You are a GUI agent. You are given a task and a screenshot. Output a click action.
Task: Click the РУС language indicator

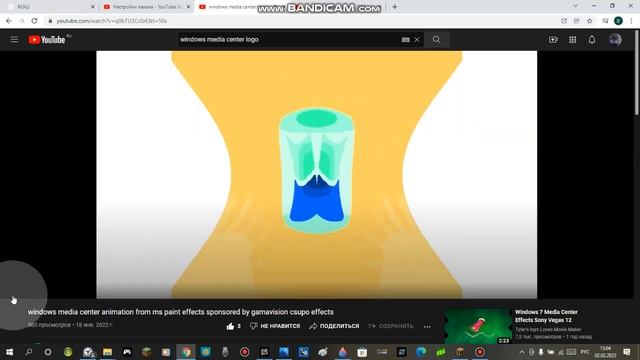point(585,352)
